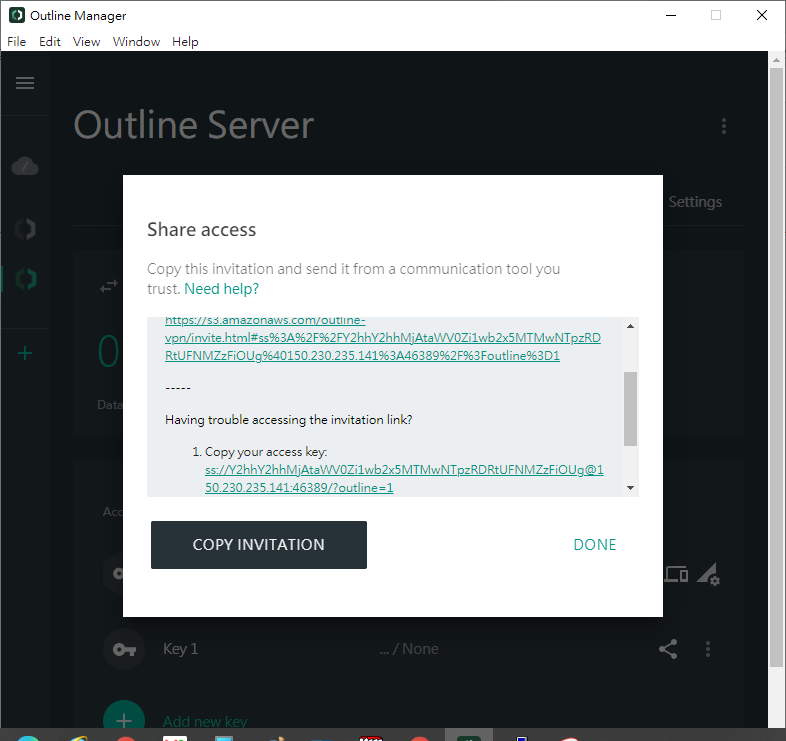Click the green Add new key plus button

124,714
